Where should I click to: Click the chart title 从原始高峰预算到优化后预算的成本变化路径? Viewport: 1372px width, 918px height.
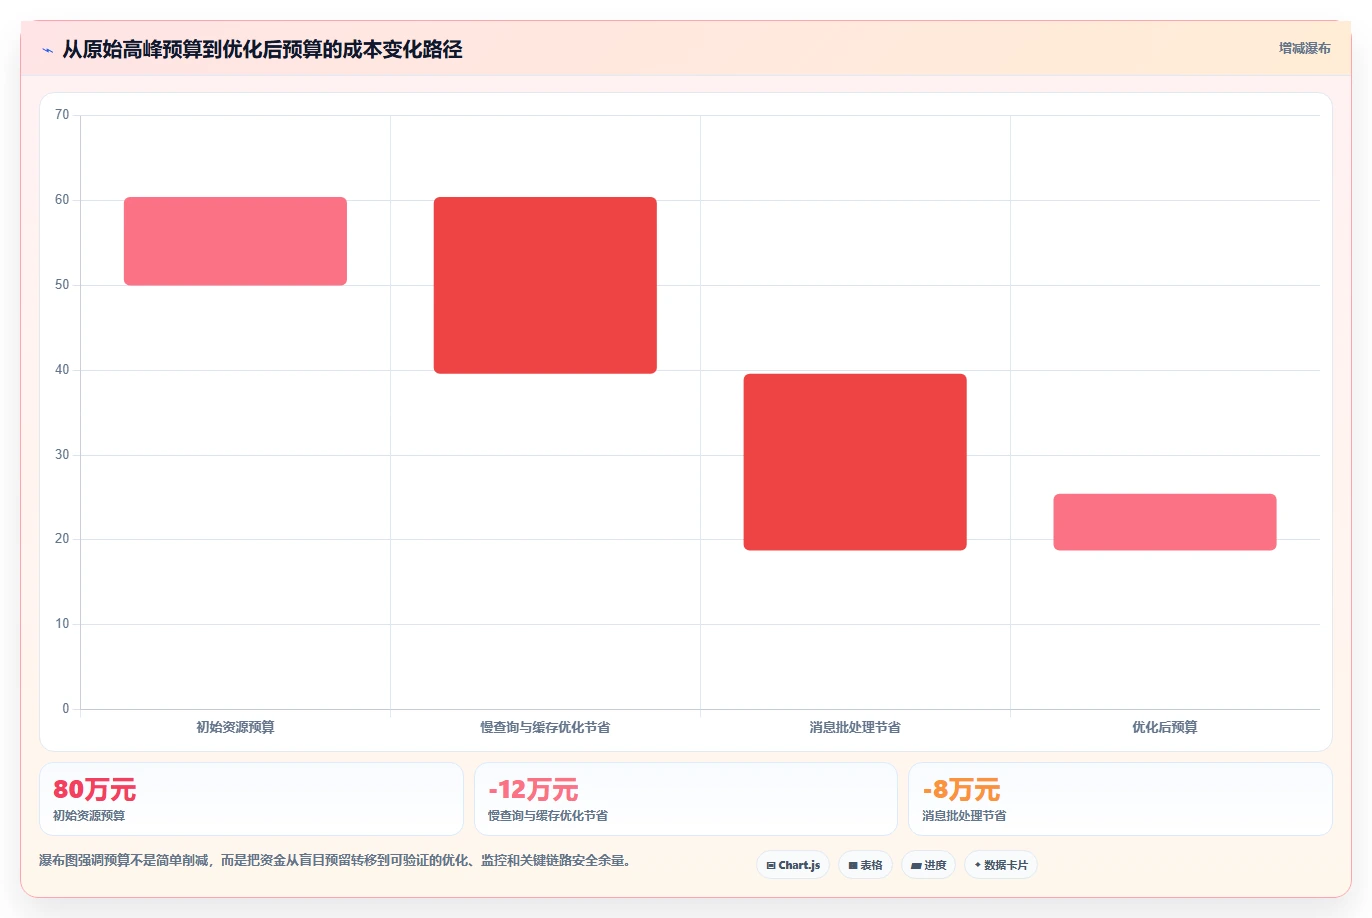coord(262,49)
